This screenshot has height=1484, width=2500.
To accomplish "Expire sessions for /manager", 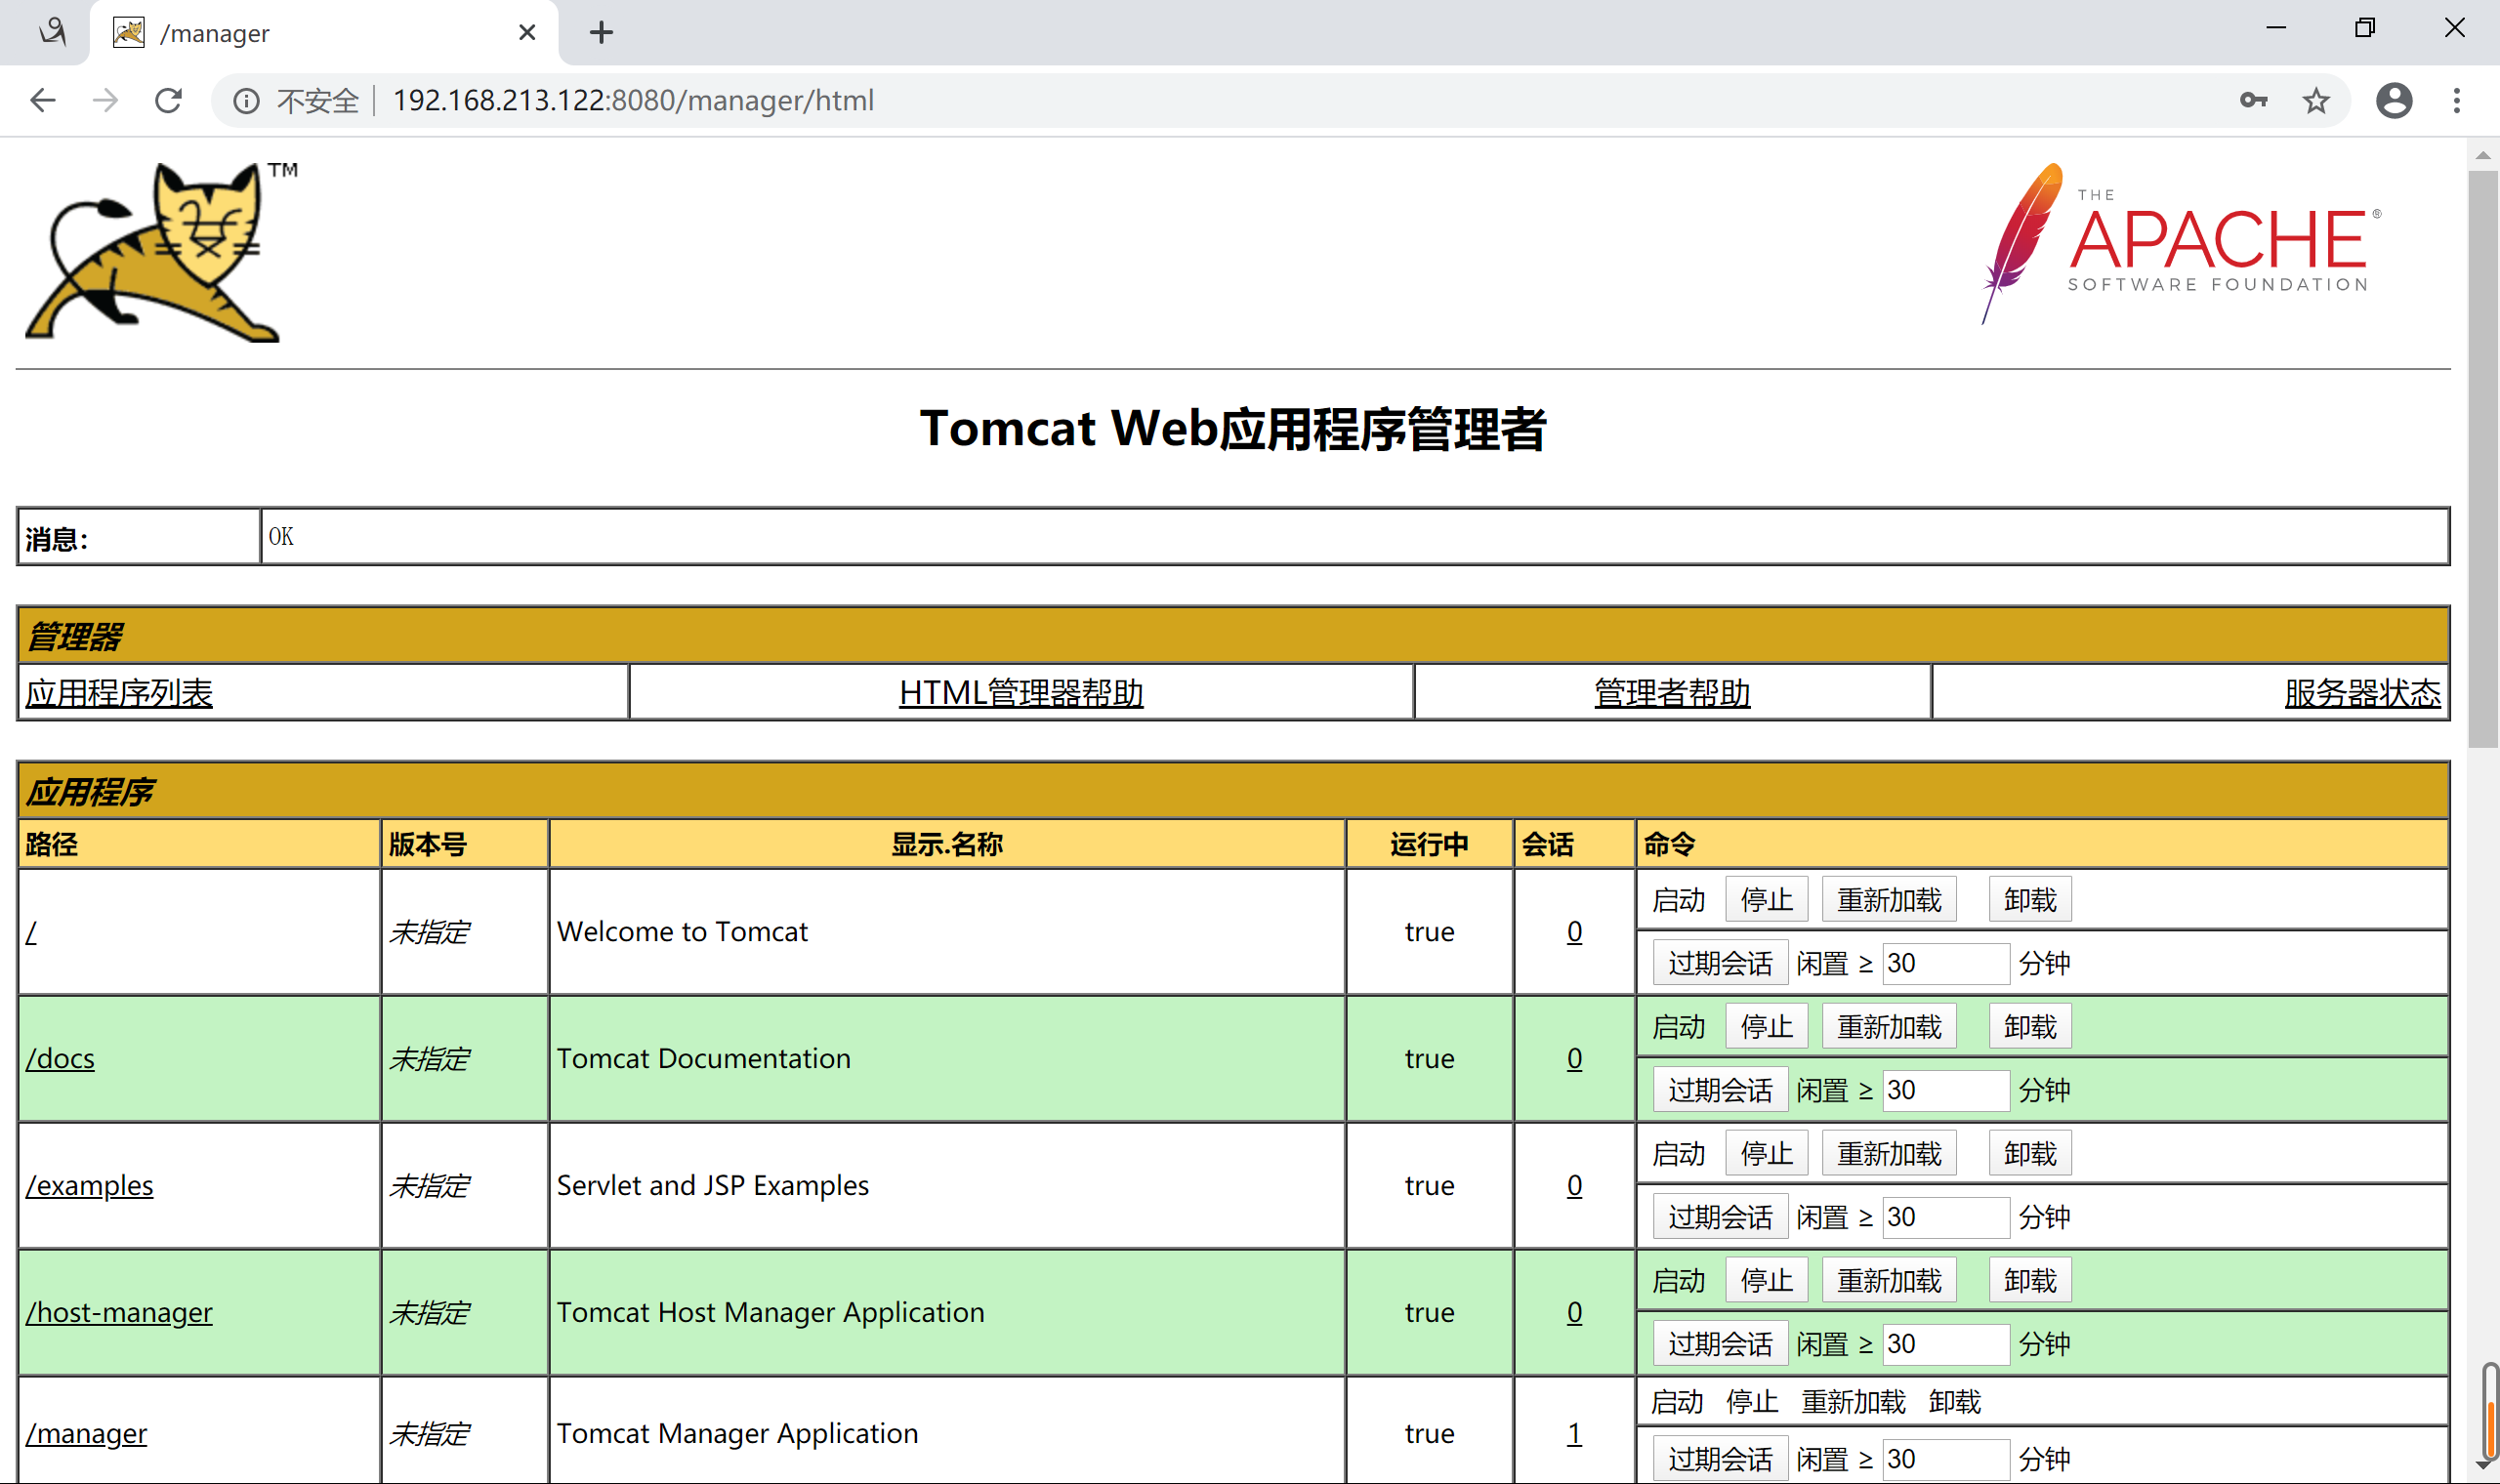I will pyautogui.click(x=1720, y=1459).
